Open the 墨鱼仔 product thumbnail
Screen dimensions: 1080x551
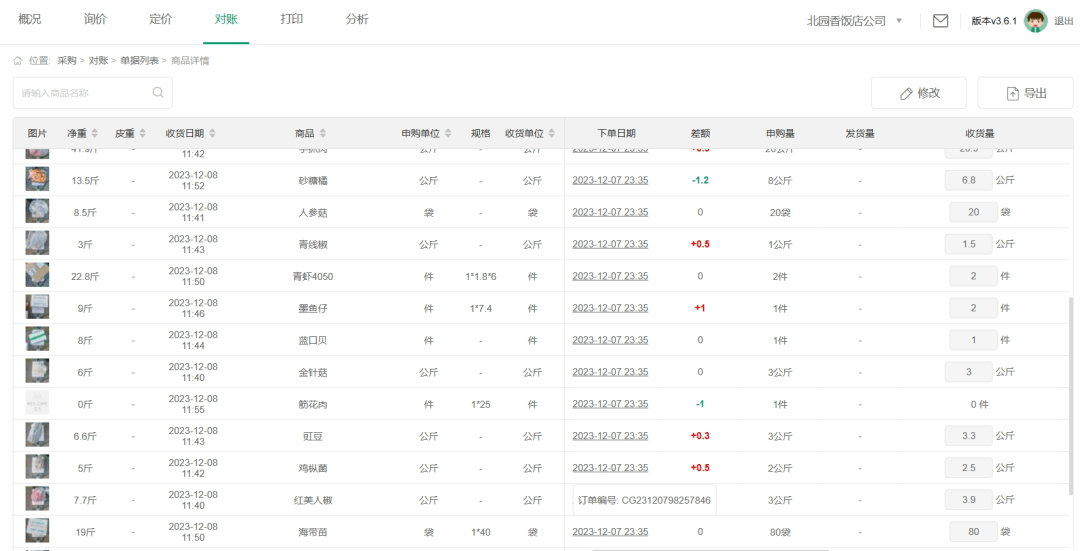pyautogui.click(x=37, y=307)
